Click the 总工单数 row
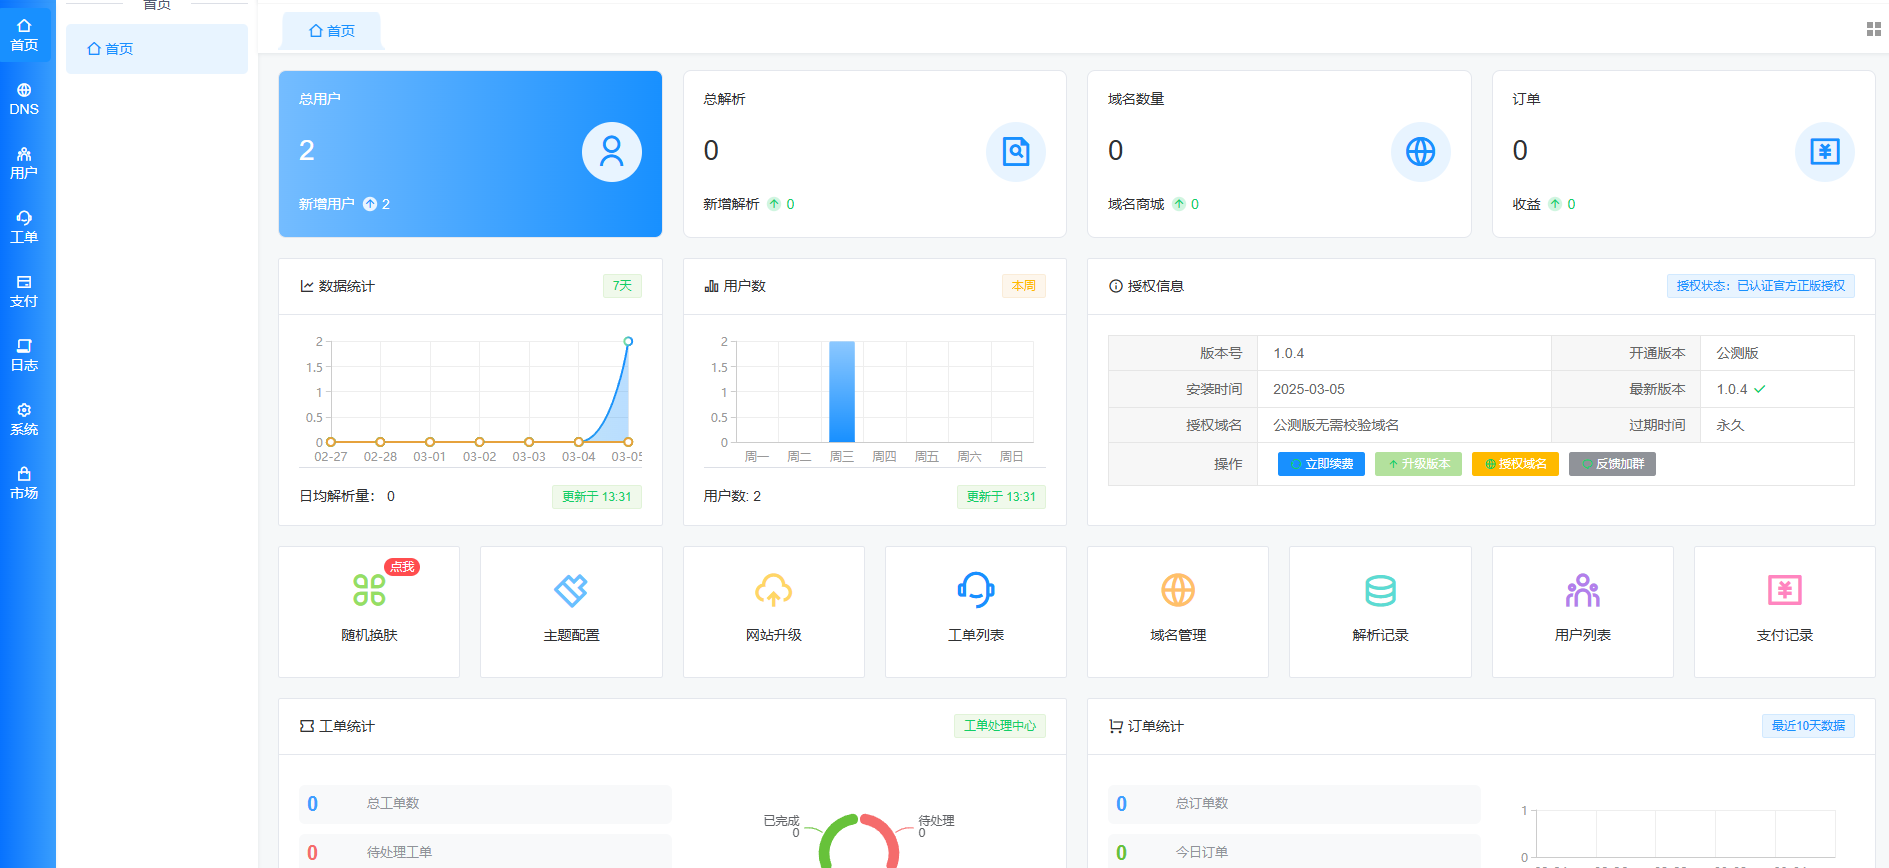Screen dimensions: 1889x868 [485, 804]
